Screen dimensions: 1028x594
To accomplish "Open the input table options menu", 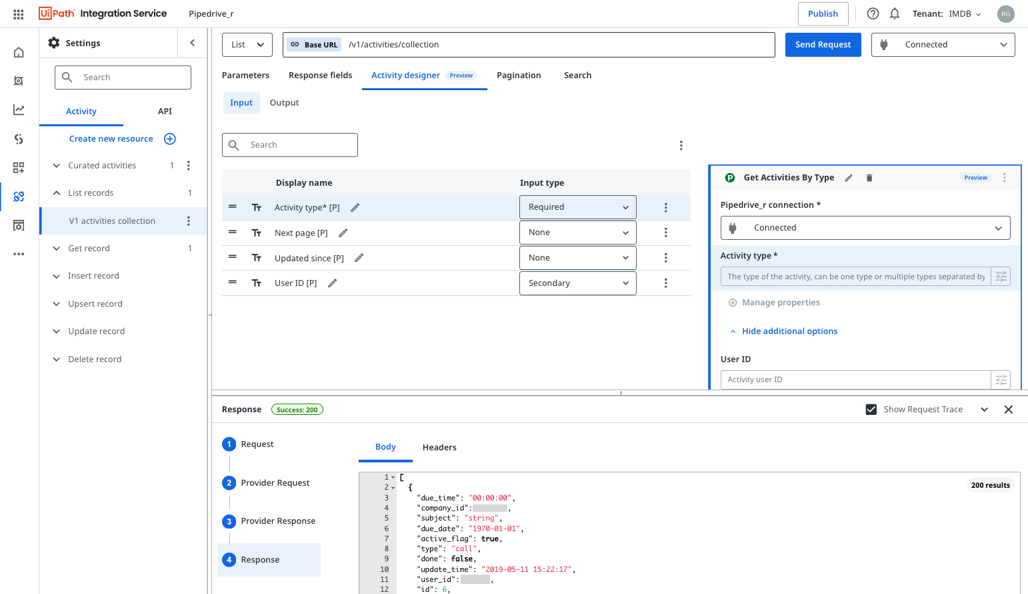I will (681, 146).
